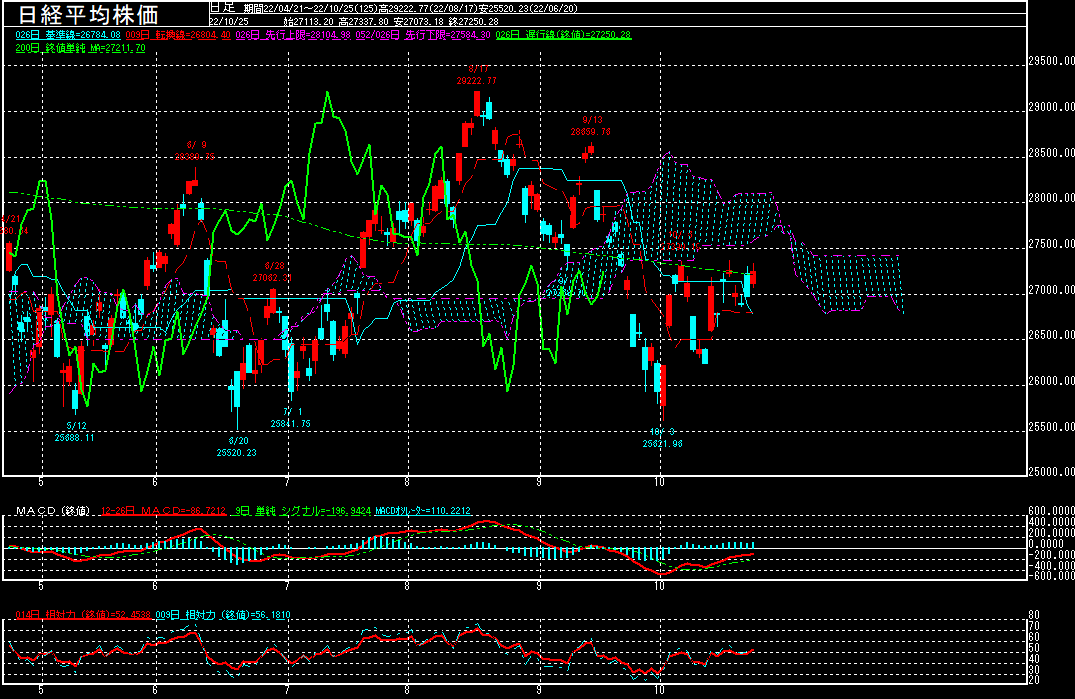Select the 009日 相対力 (終値)=56.1810 legend
This screenshot has width=1075, height=699.
(223, 615)
